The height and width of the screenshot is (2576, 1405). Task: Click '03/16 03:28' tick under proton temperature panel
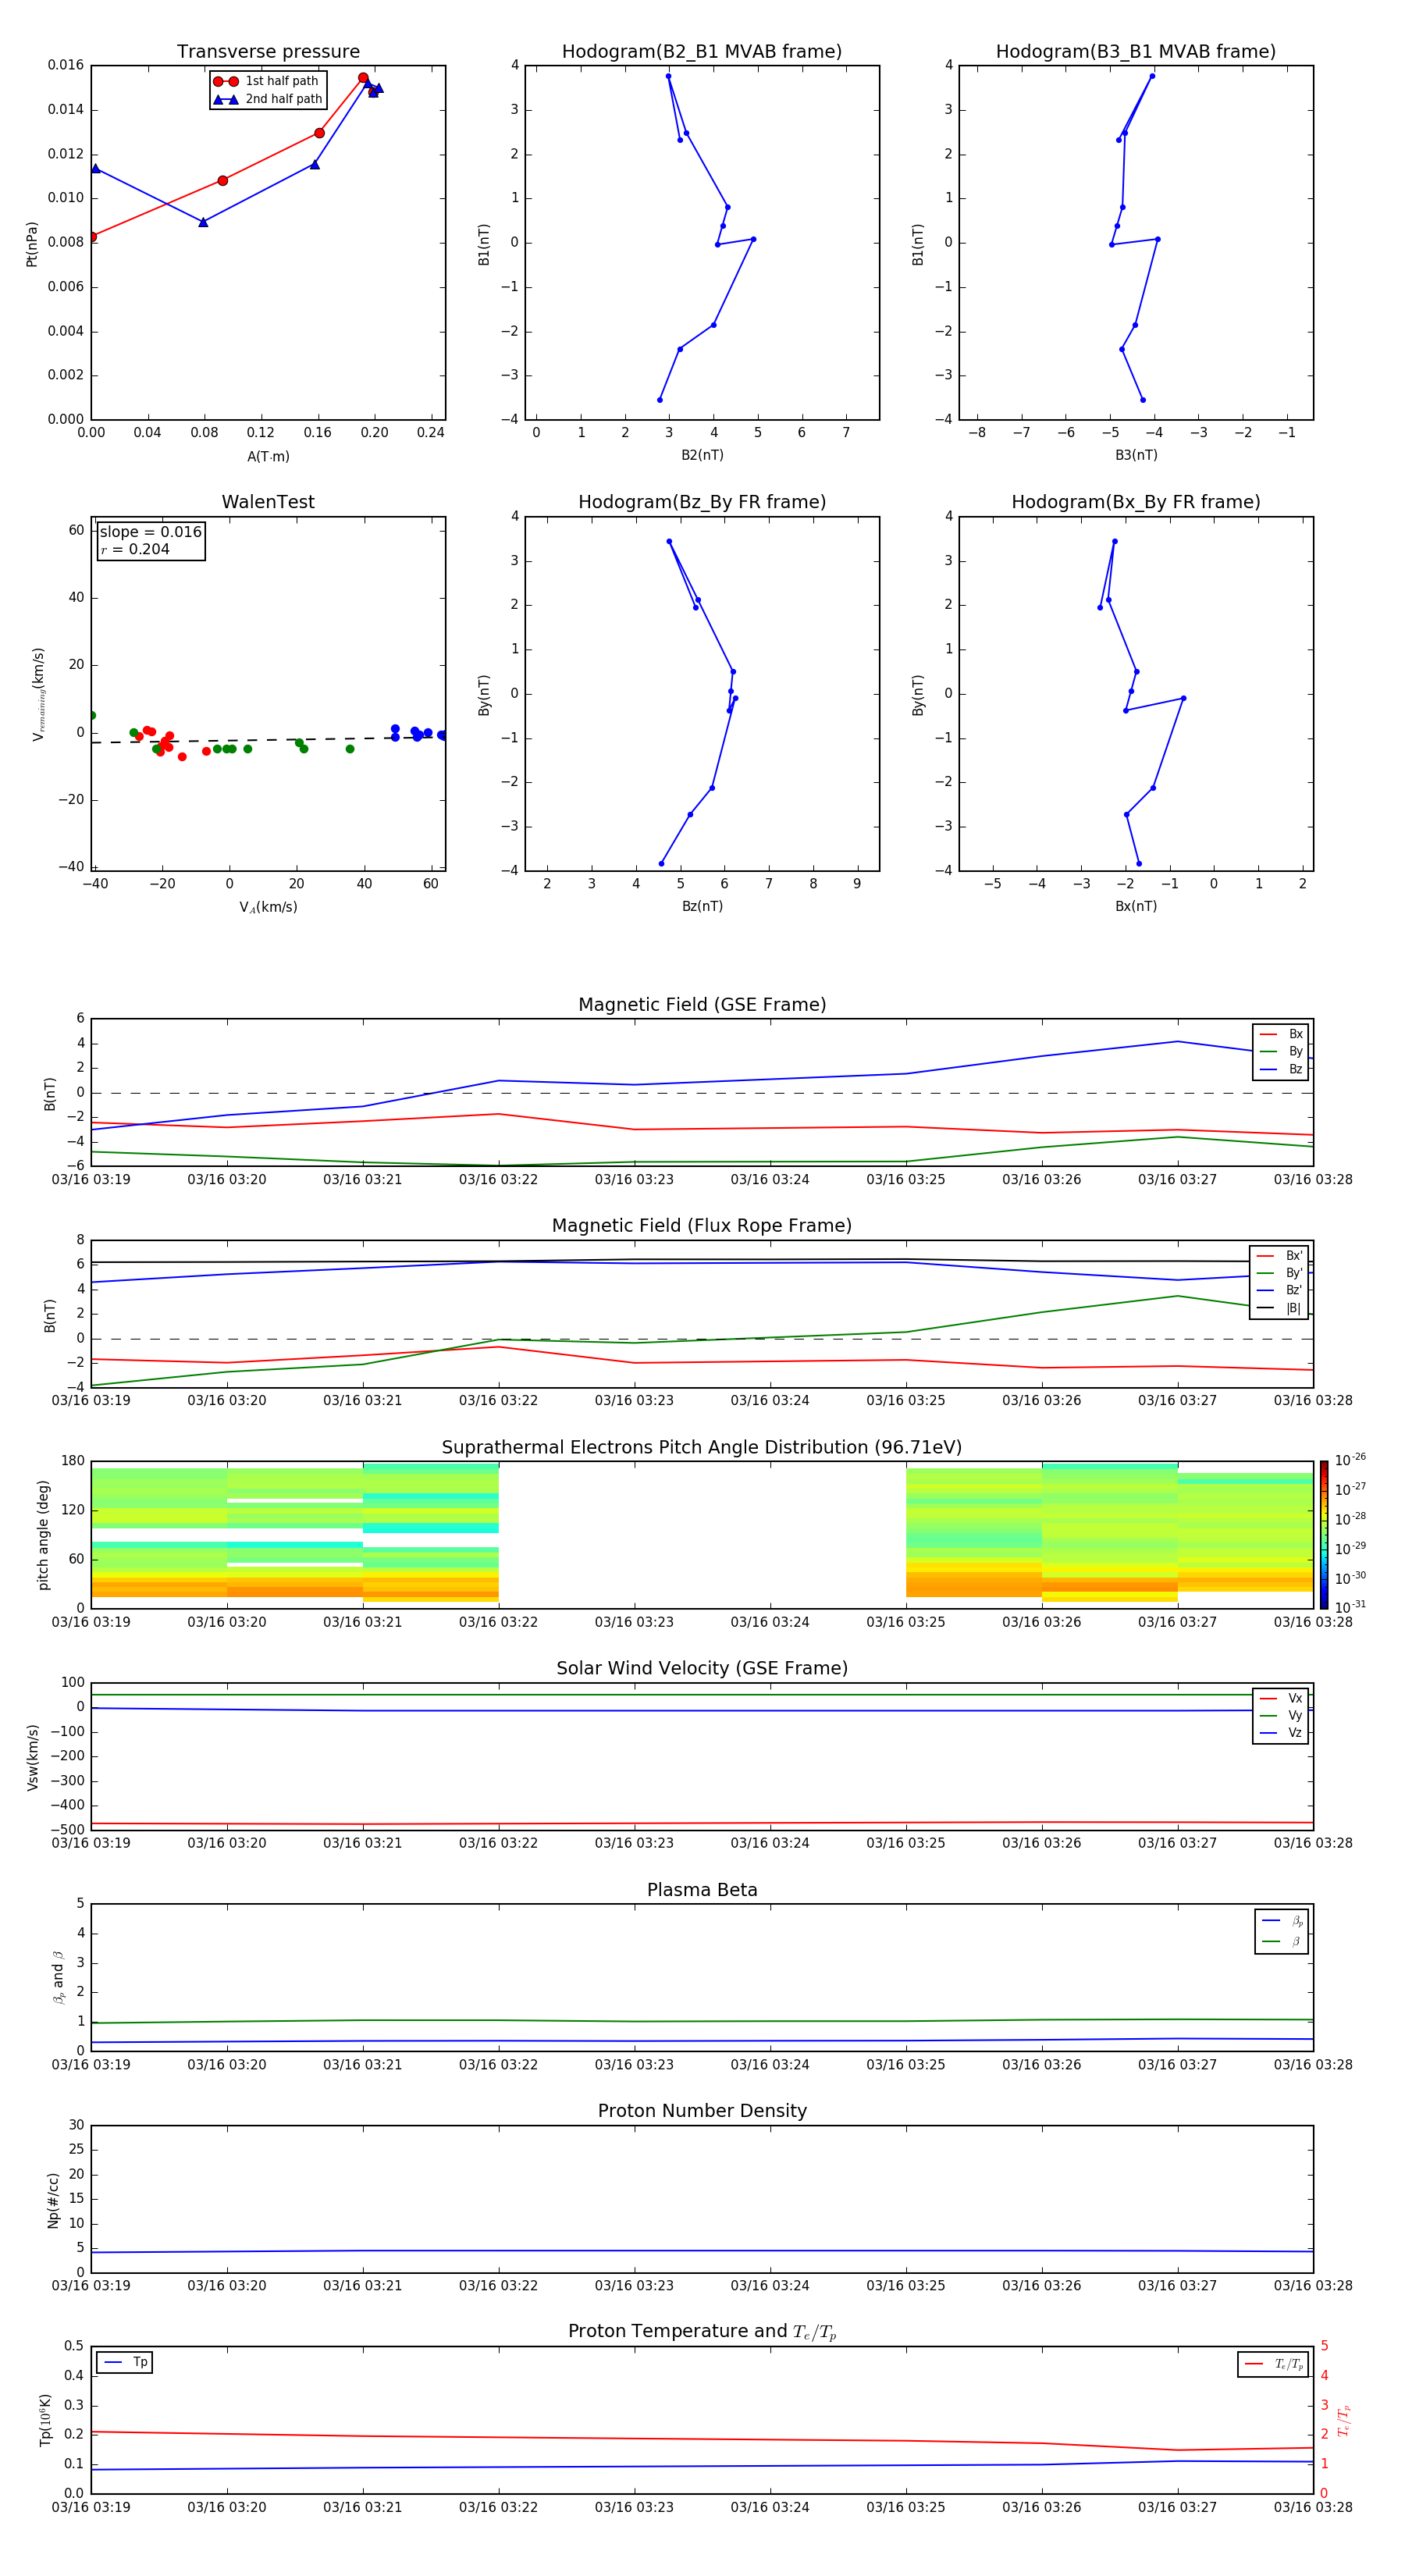coord(1313,2507)
